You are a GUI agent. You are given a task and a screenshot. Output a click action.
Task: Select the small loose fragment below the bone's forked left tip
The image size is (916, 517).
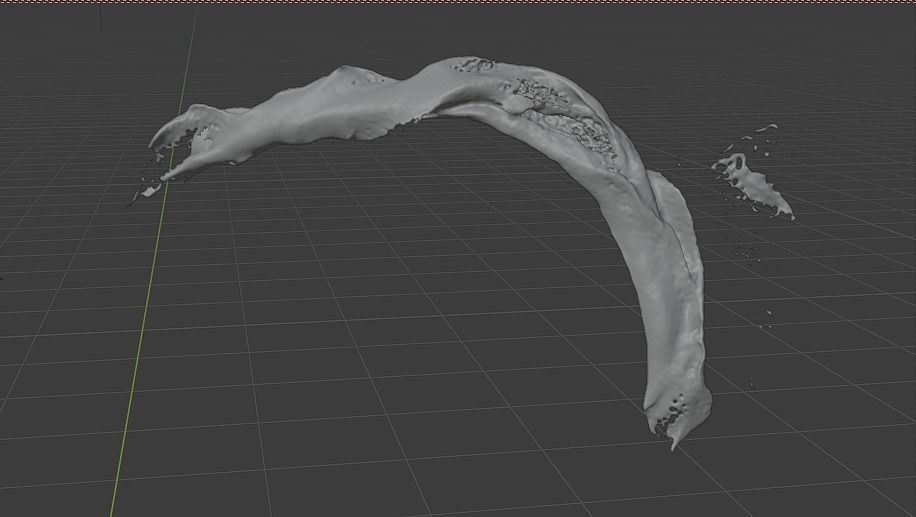(x=149, y=192)
